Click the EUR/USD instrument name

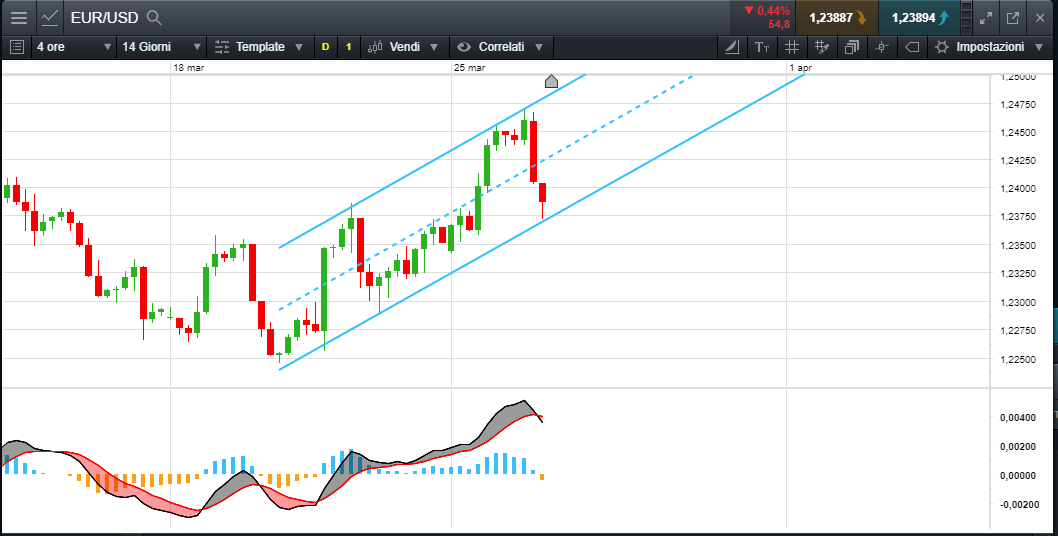[105, 18]
